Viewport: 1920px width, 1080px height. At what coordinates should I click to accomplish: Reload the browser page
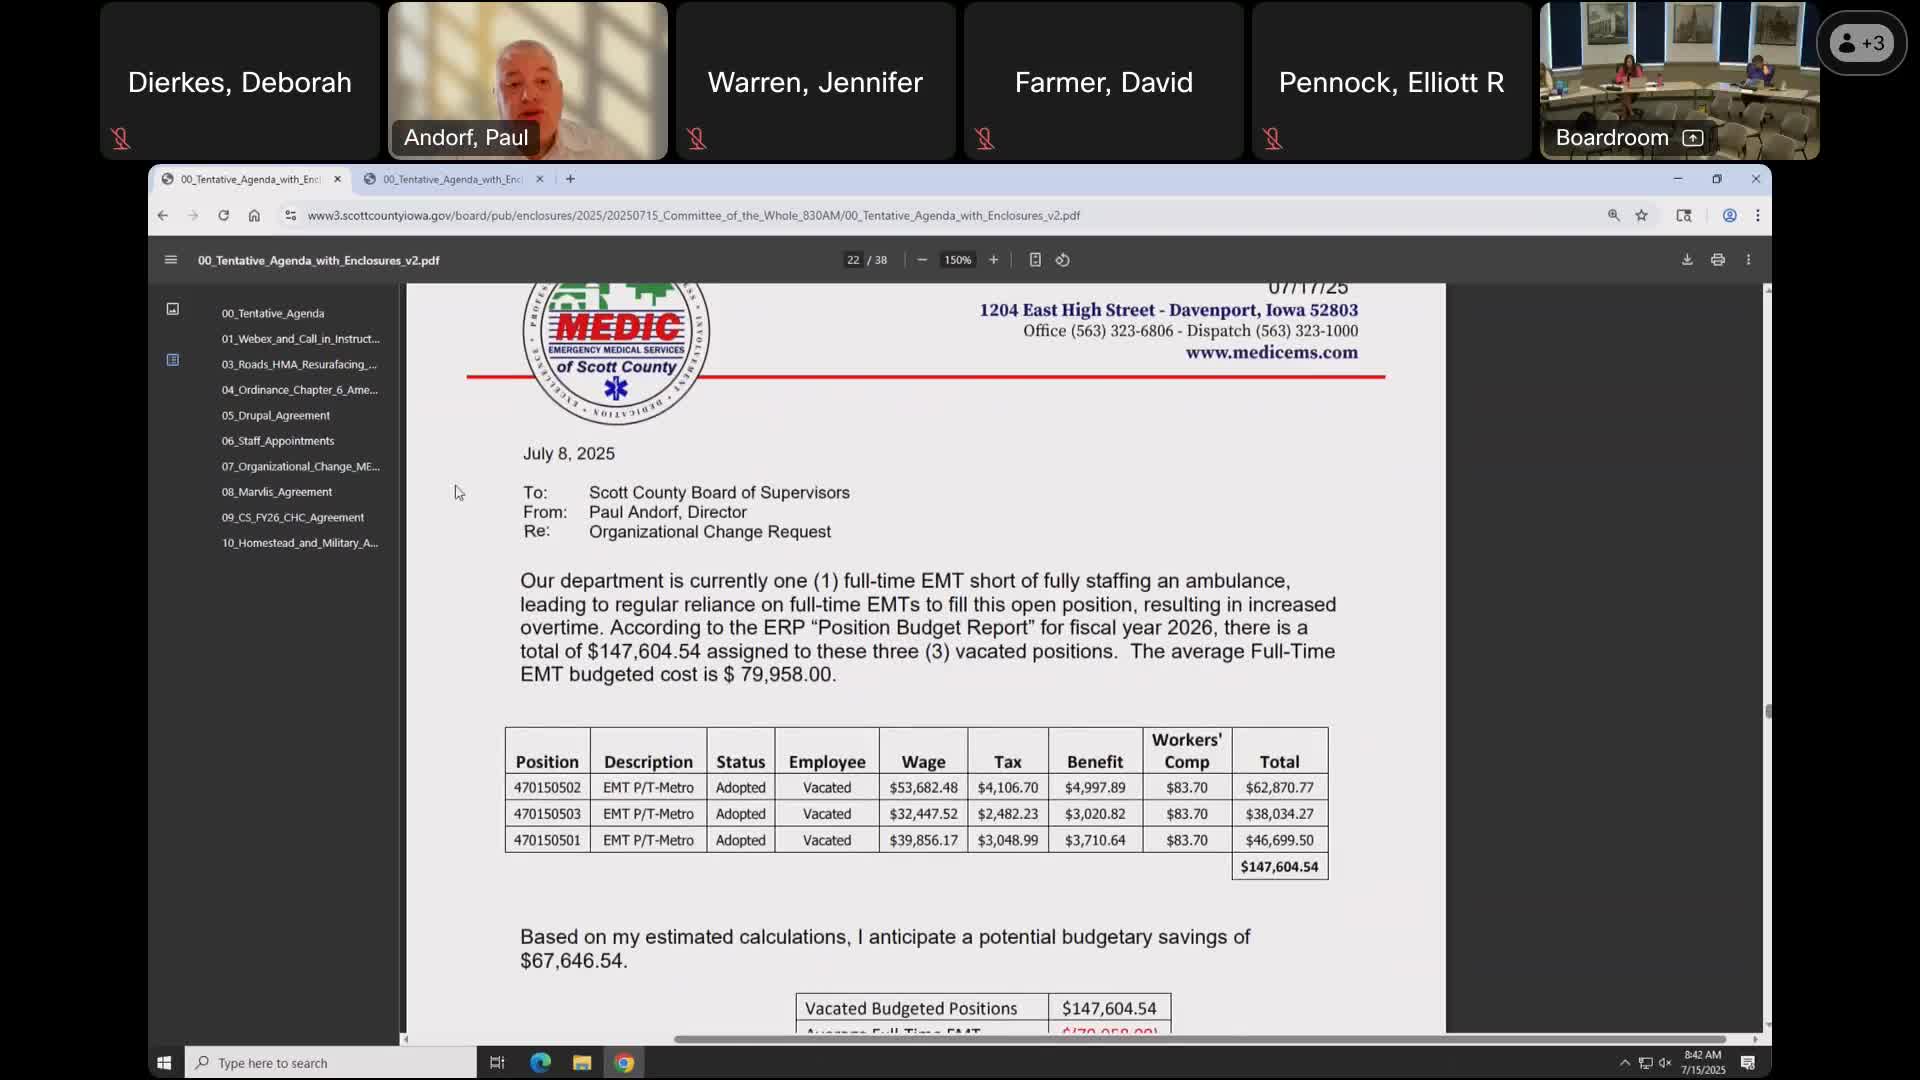click(x=223, y=215)
